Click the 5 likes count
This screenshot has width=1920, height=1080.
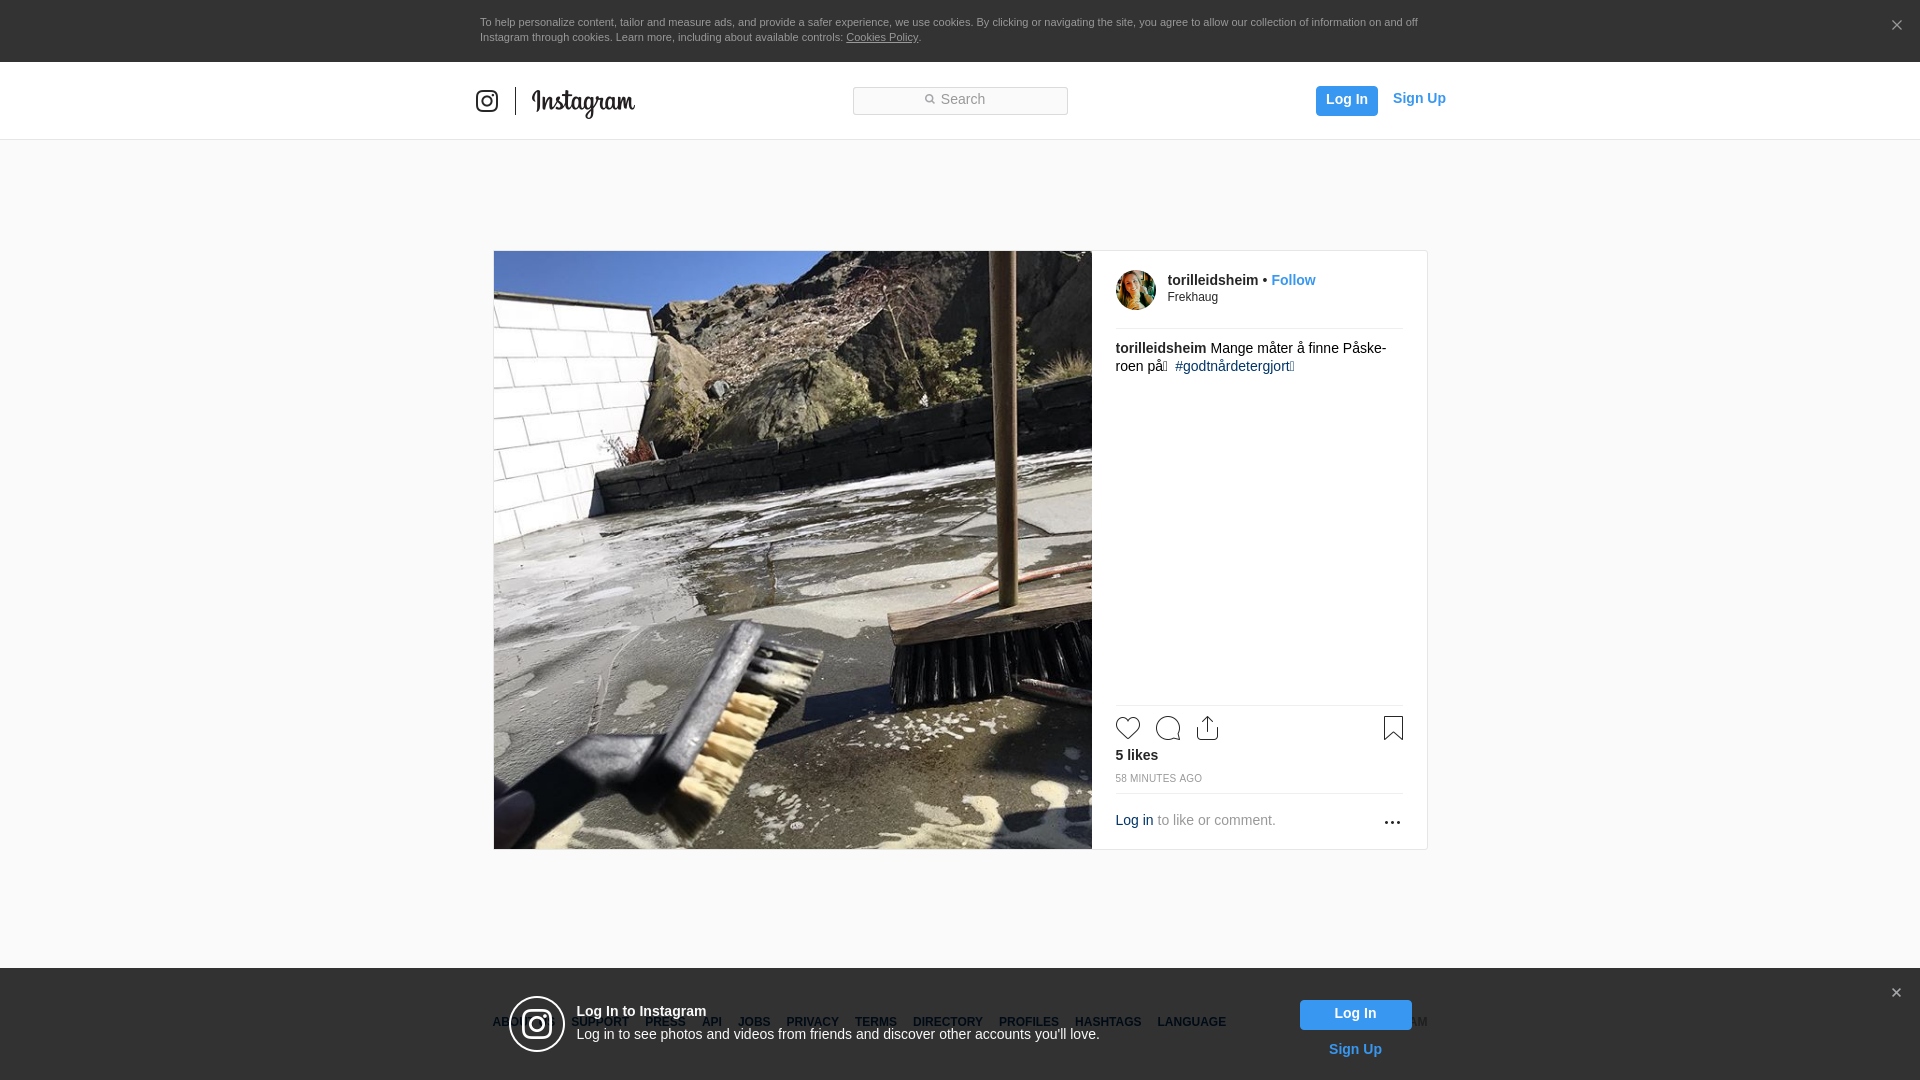[1136, 755]
